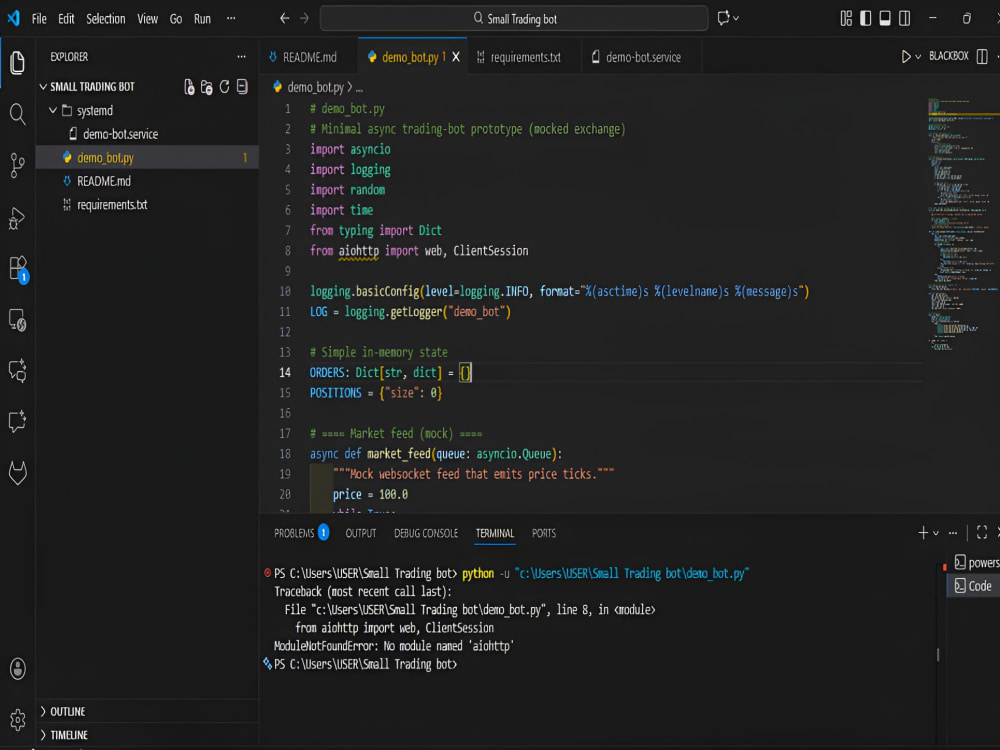This screenshot has height=750, width=1000.
Task: Switch to the requirements.txt editor tab
Action: [524, 57]
